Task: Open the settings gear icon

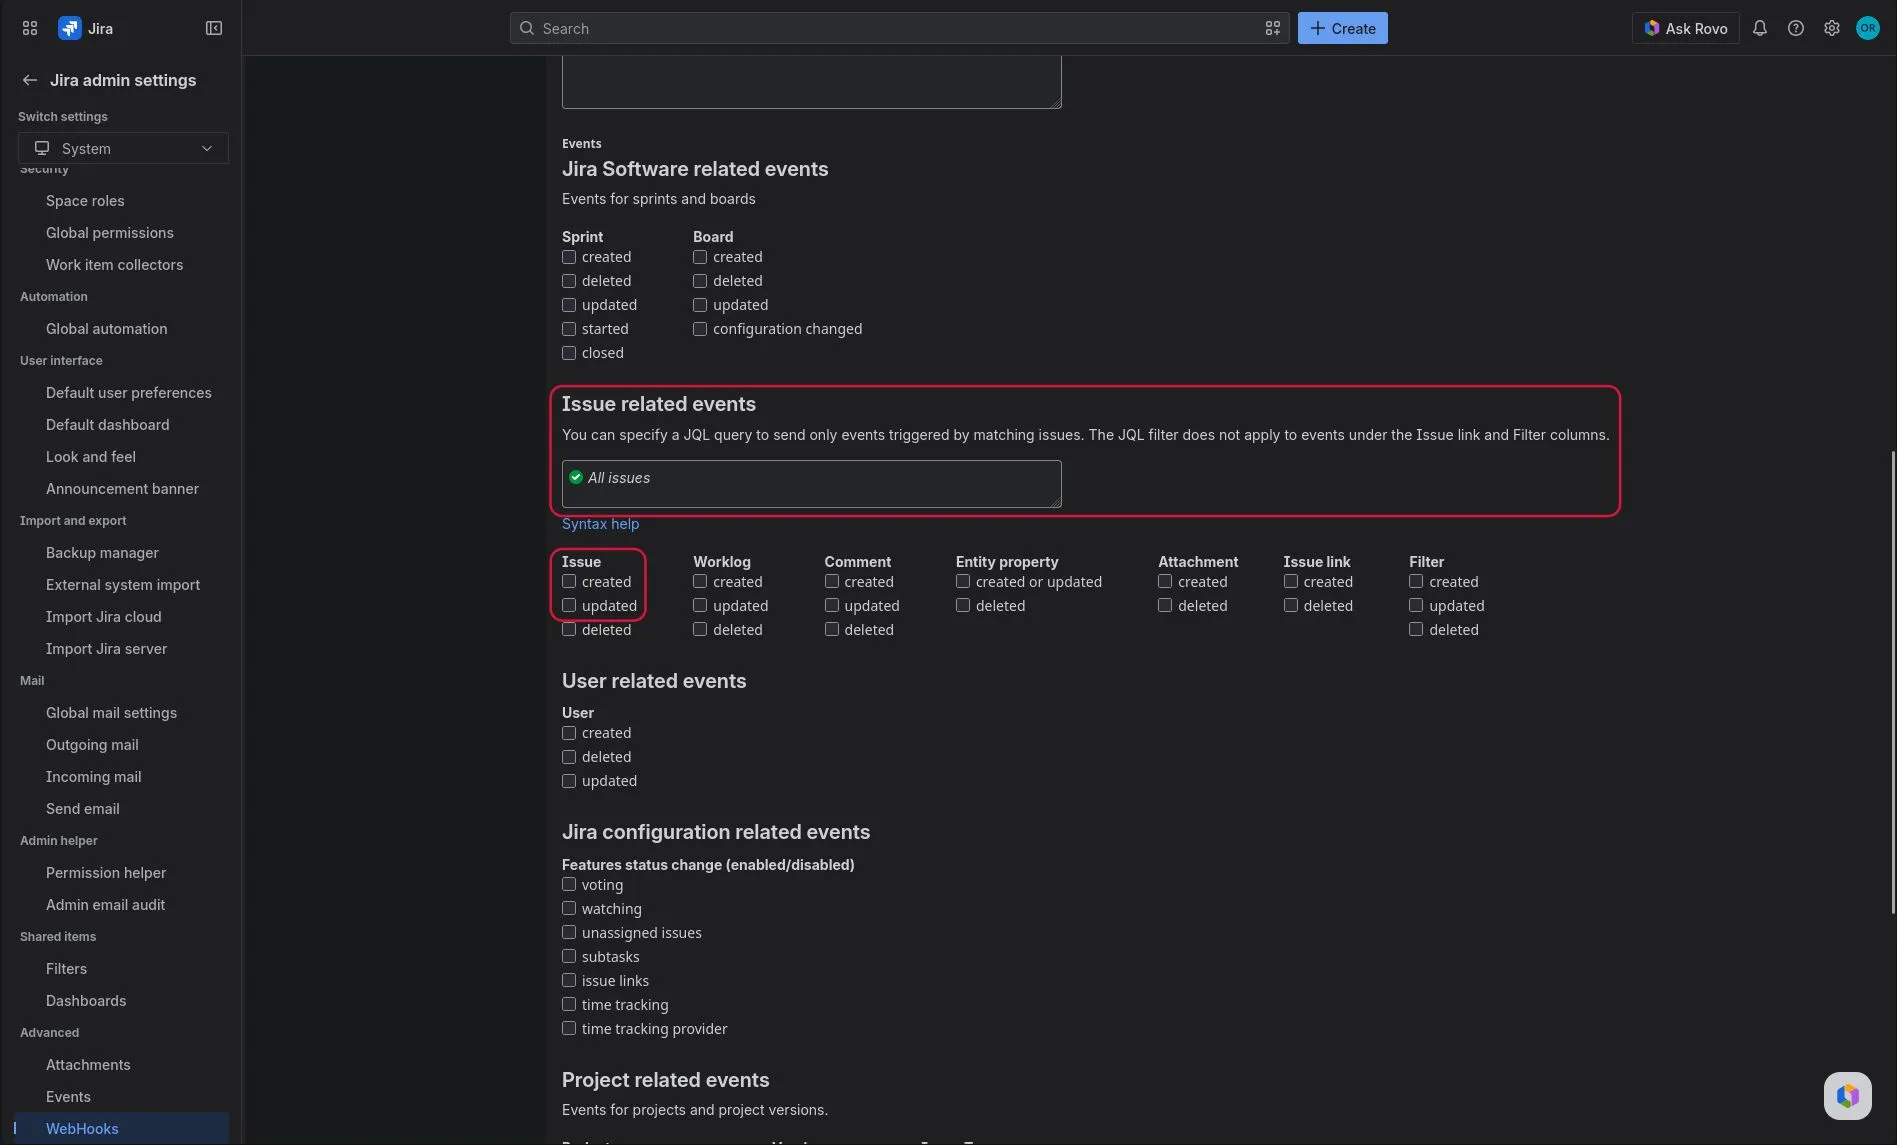Action: 1832,28
